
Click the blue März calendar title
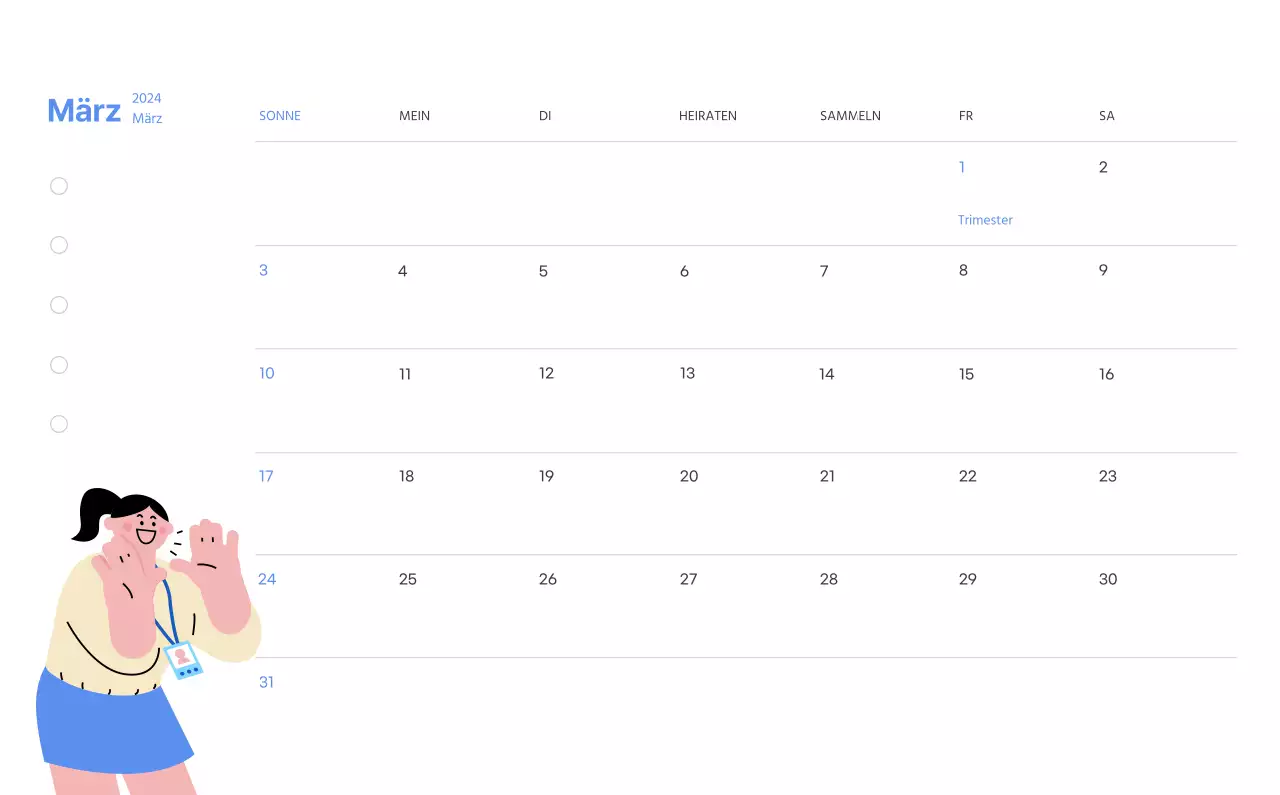(84, 110)
